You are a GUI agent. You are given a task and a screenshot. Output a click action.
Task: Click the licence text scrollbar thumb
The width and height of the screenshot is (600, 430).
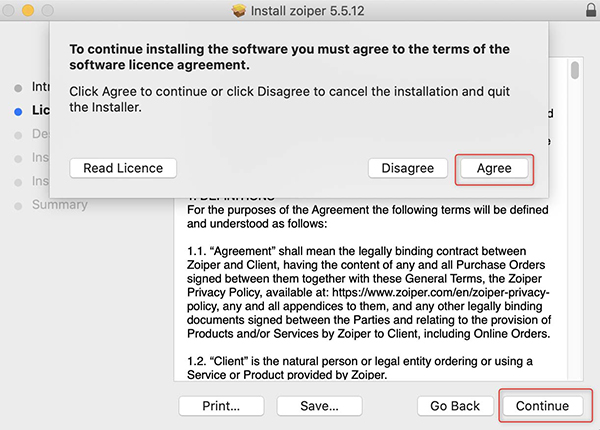pyautogui.click(x=575, y=70)
